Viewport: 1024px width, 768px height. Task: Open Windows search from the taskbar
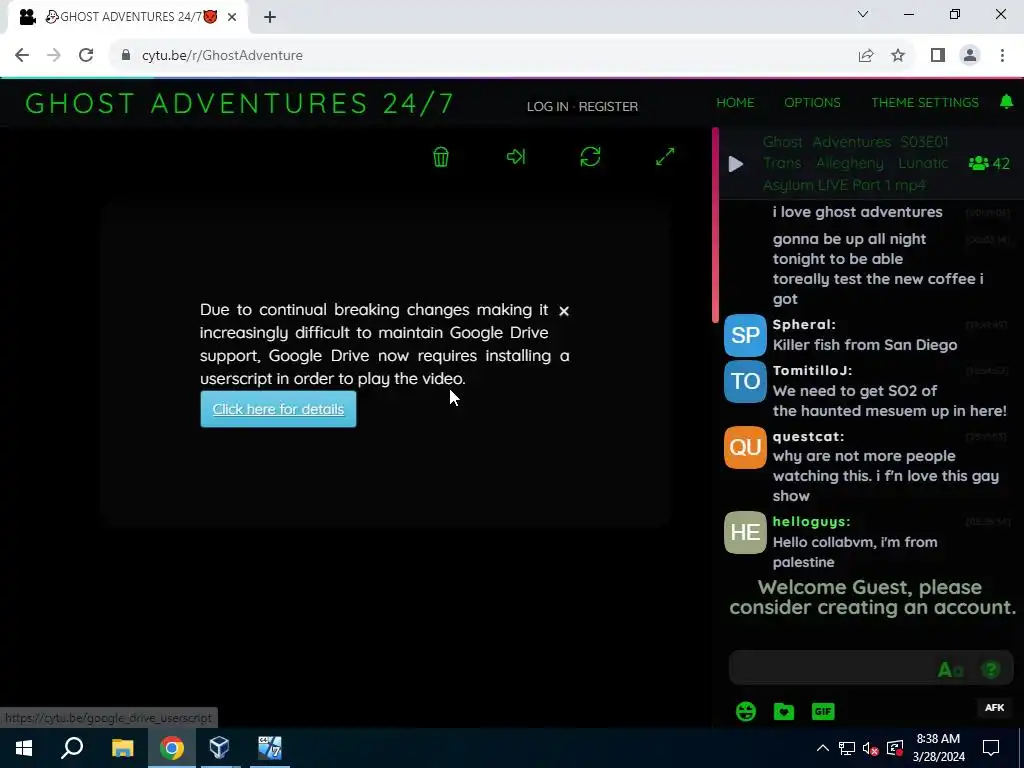click(72, 748)
